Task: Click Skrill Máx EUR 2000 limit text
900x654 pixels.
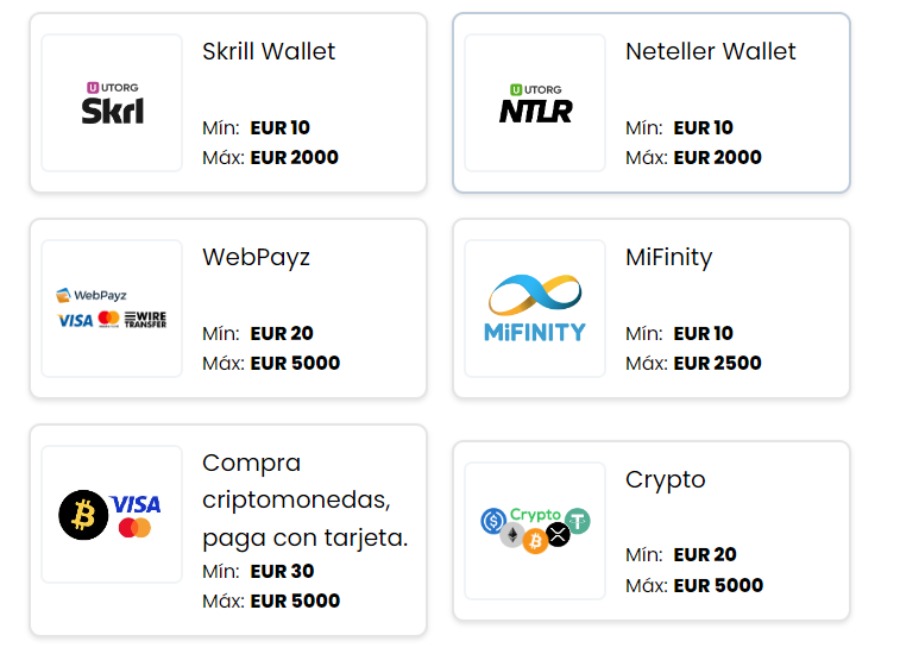Action: pyautogui.click(x=270, y=157)
